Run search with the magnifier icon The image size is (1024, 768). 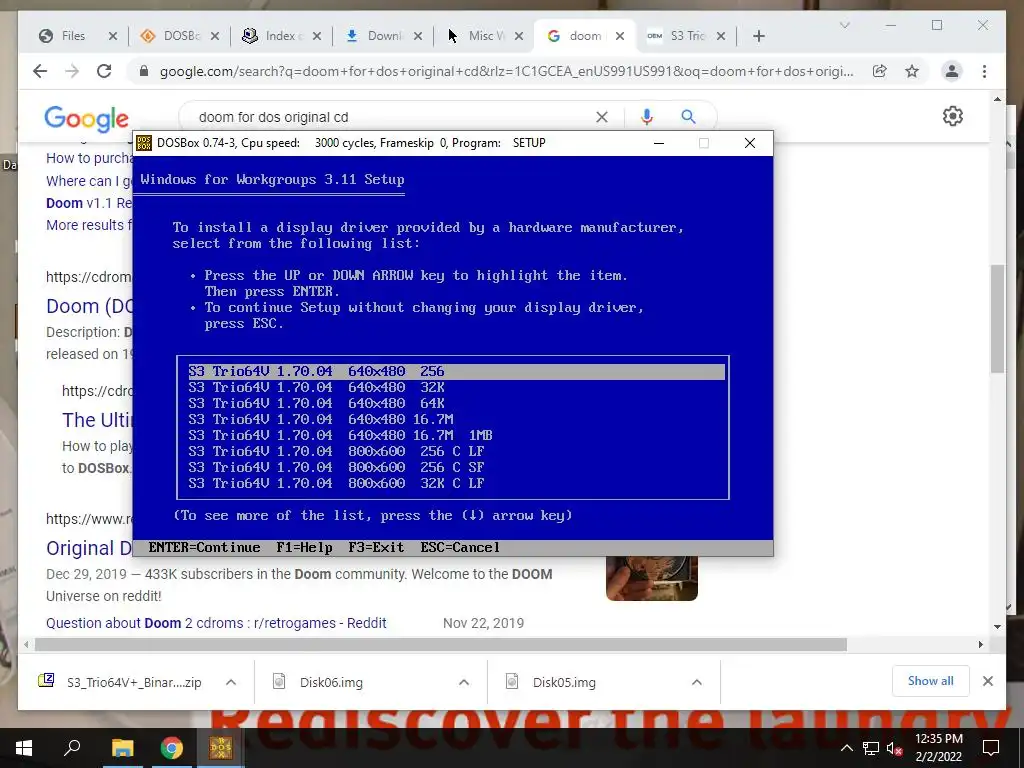click(688, 117)
